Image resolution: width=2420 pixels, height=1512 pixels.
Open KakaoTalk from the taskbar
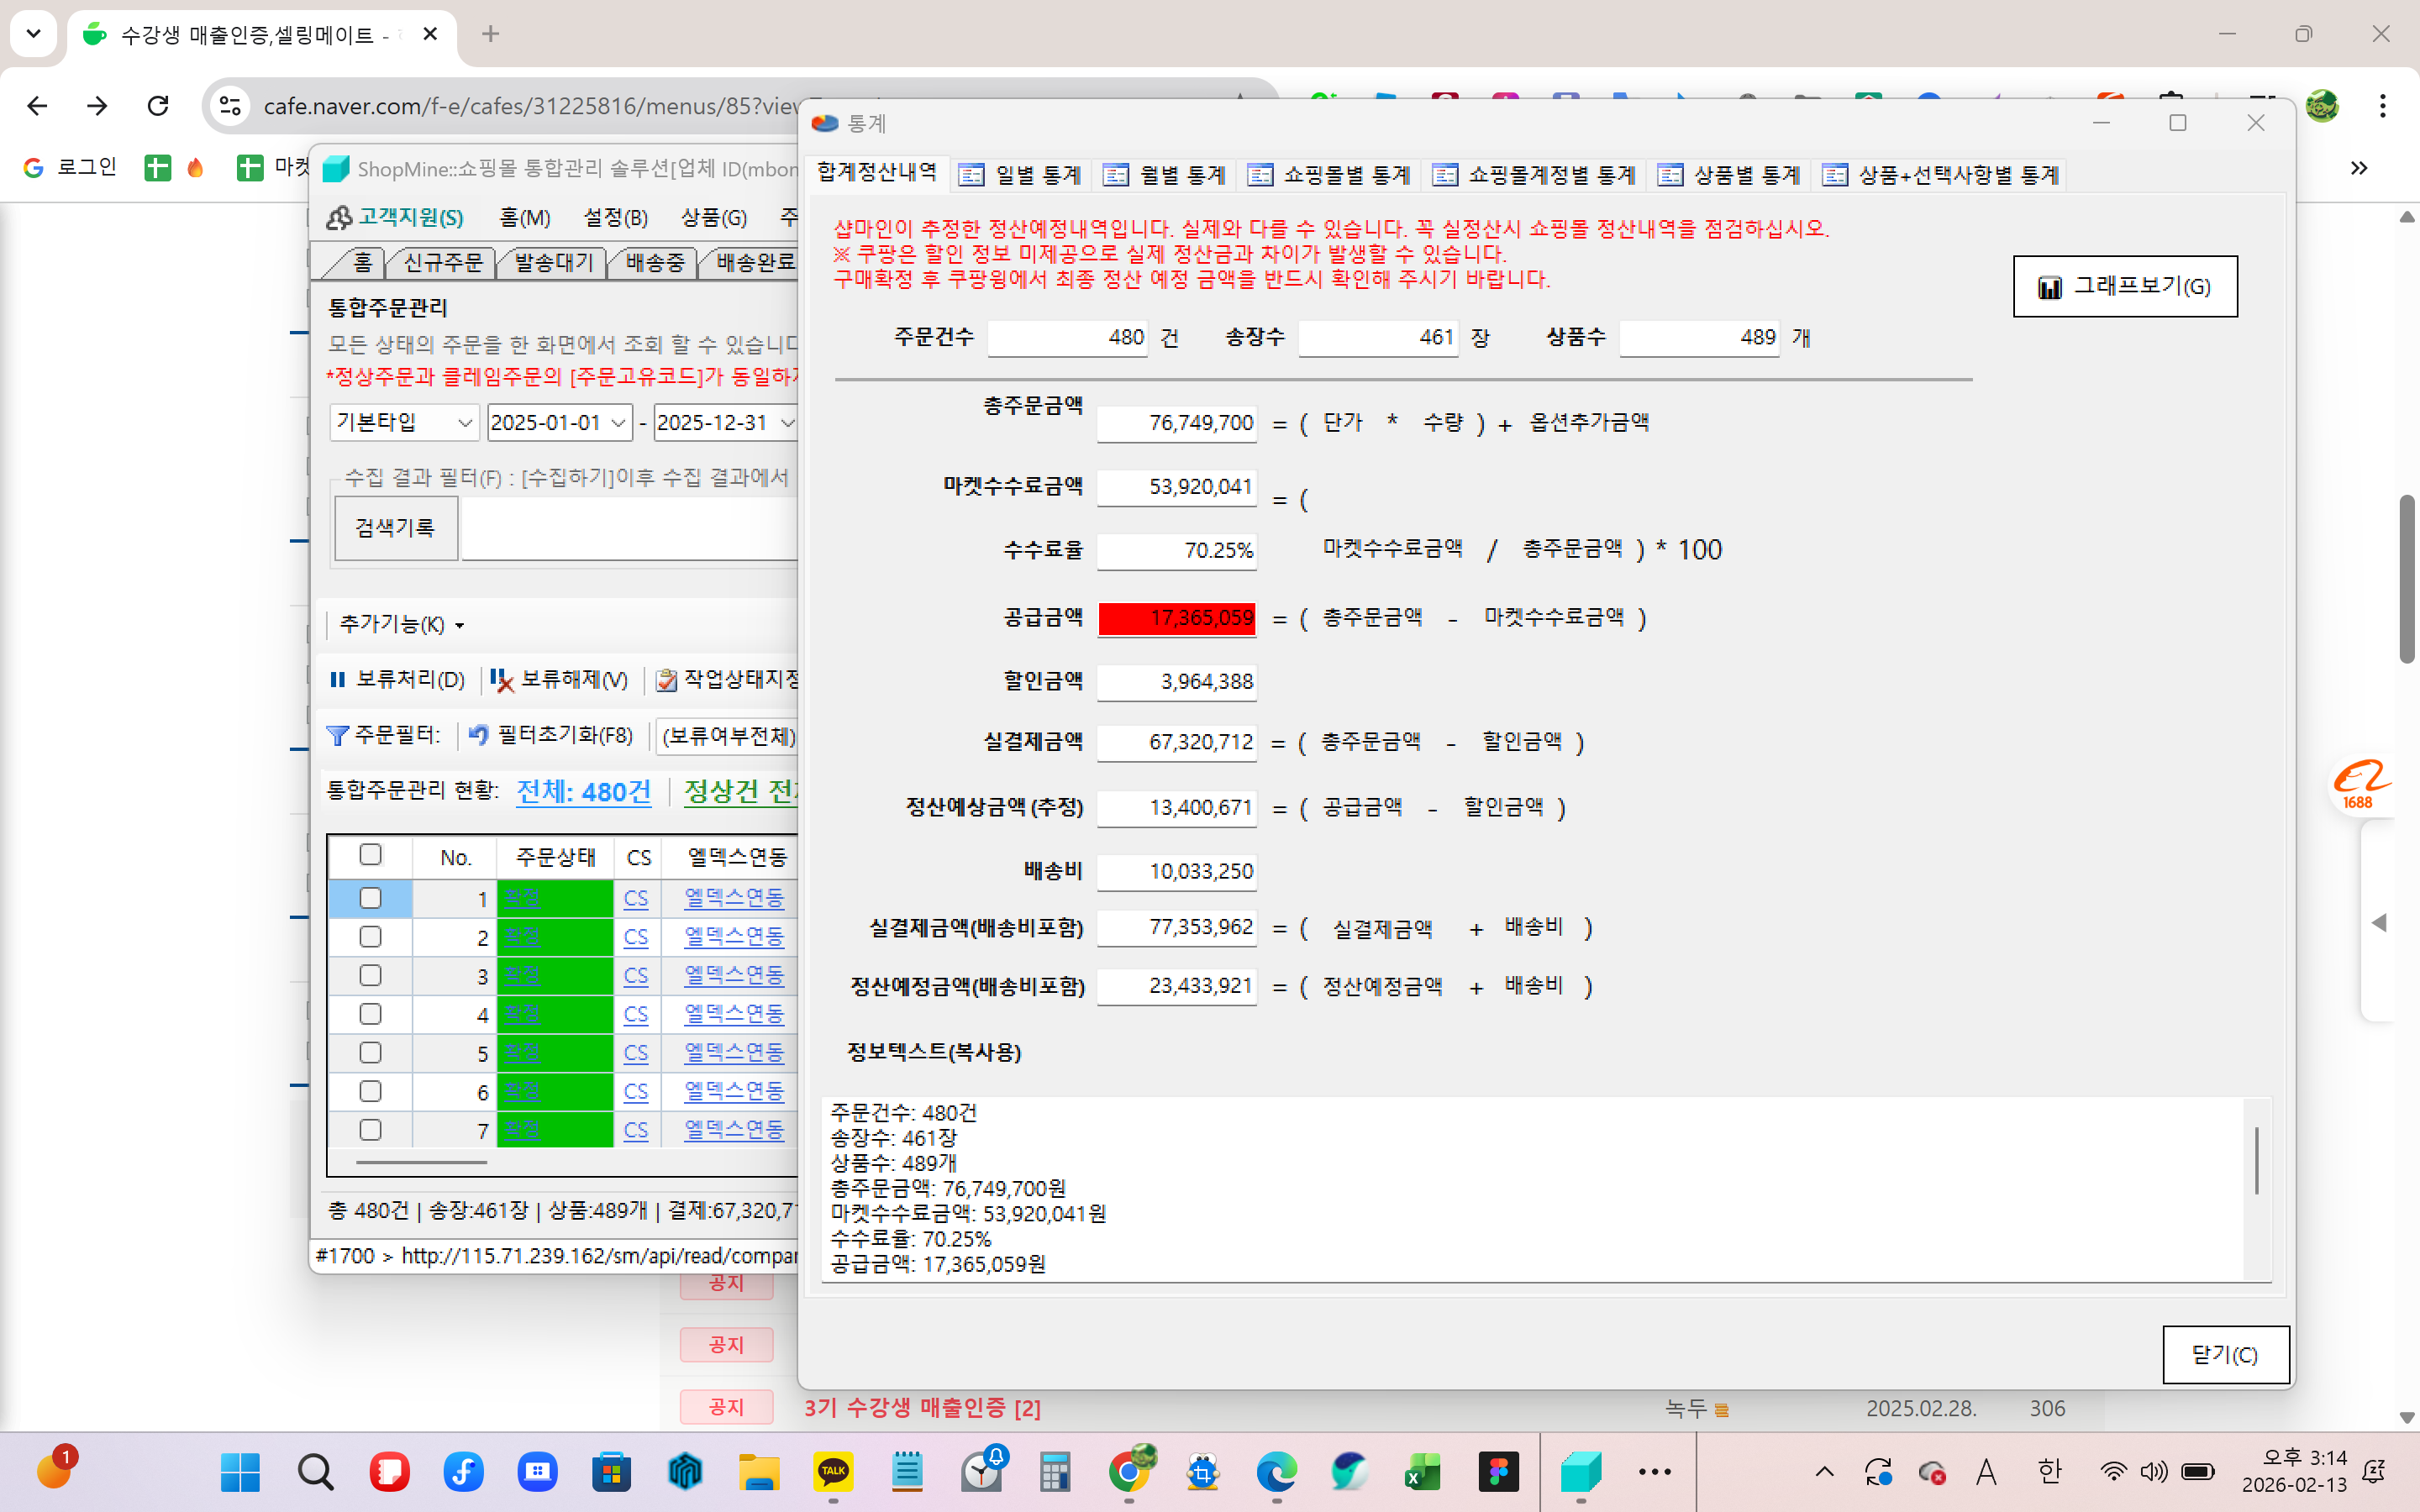tap(833, 1471)
